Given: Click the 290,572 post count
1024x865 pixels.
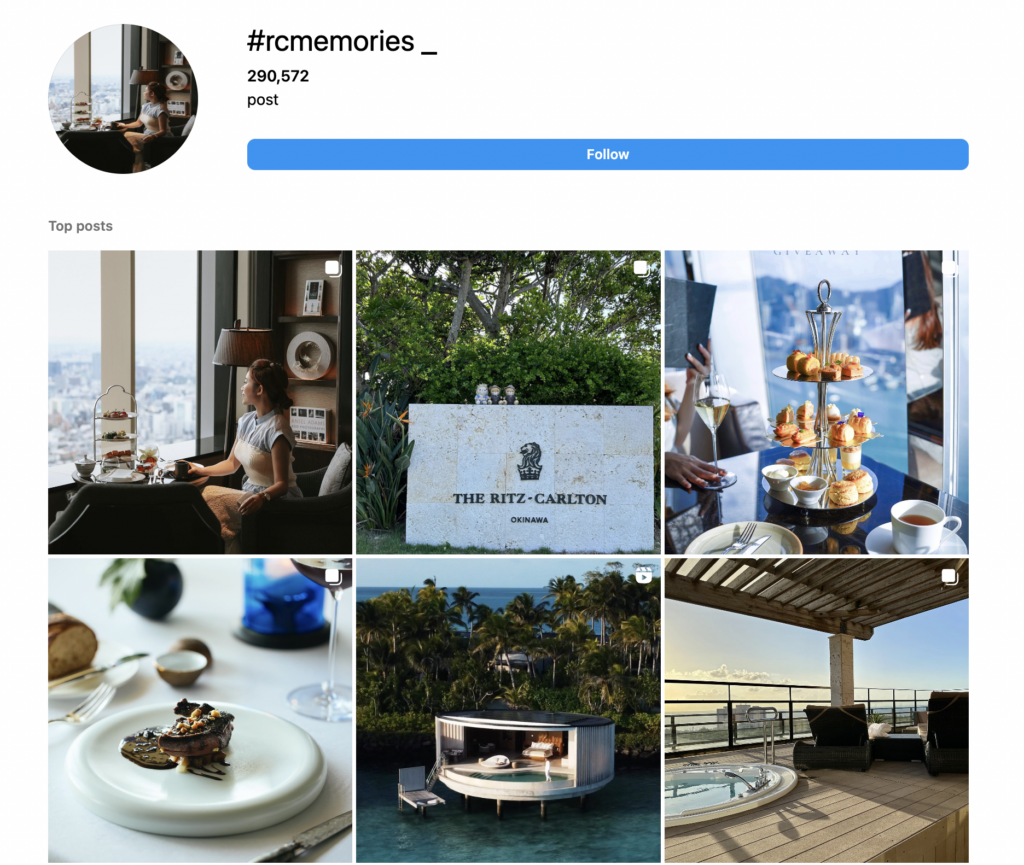Looking at the screenshot, I should pos(278,76).
